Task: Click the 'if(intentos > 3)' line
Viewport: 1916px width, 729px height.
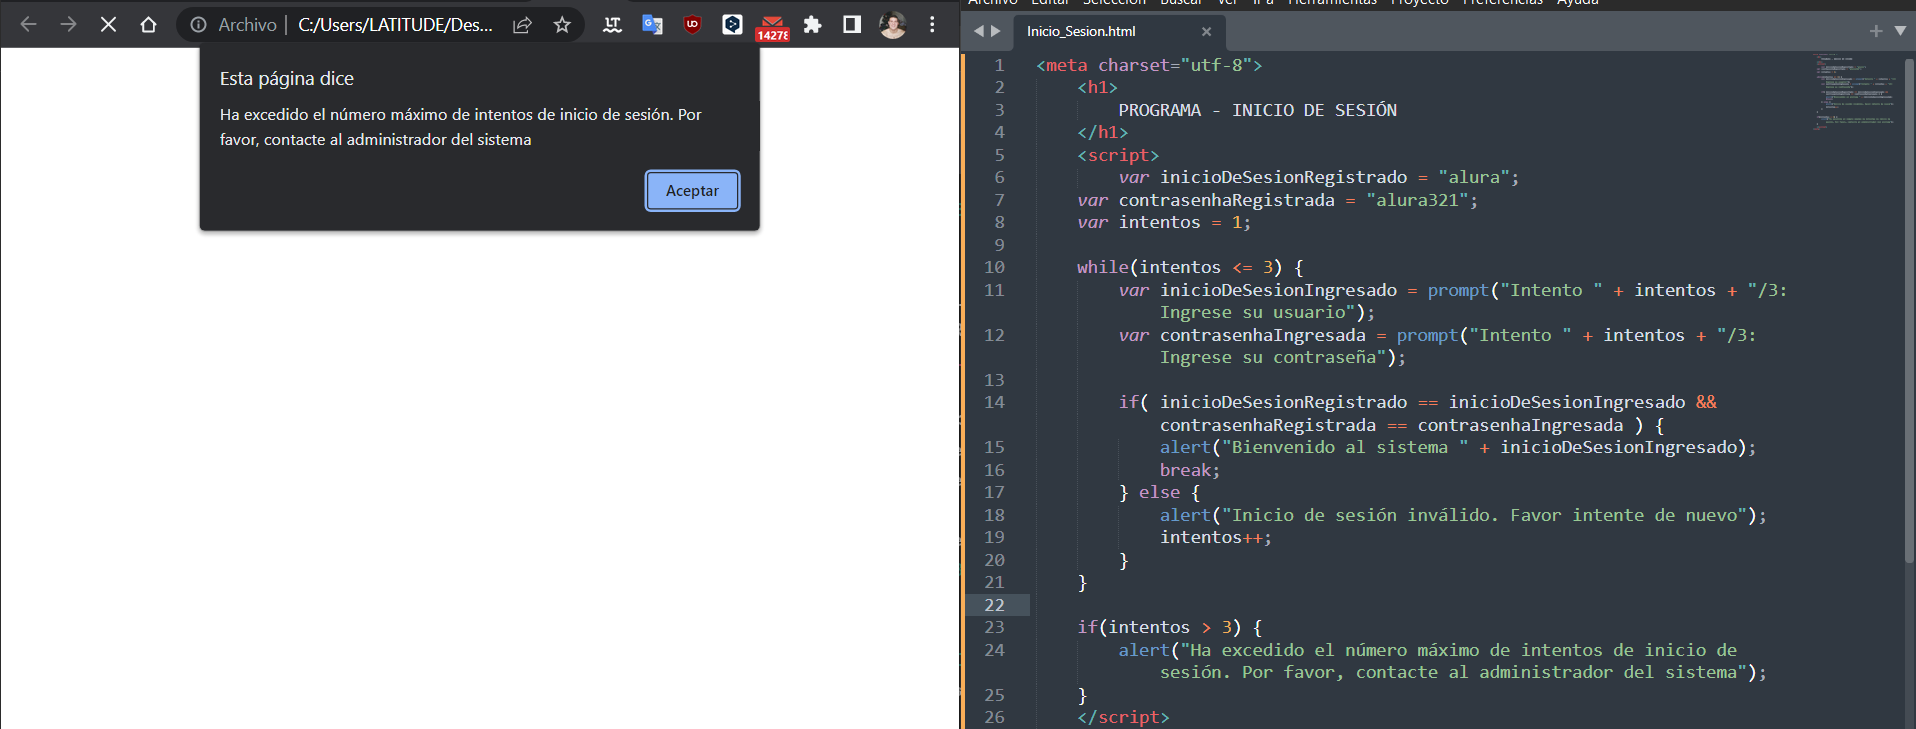Action: [1170, 627]
